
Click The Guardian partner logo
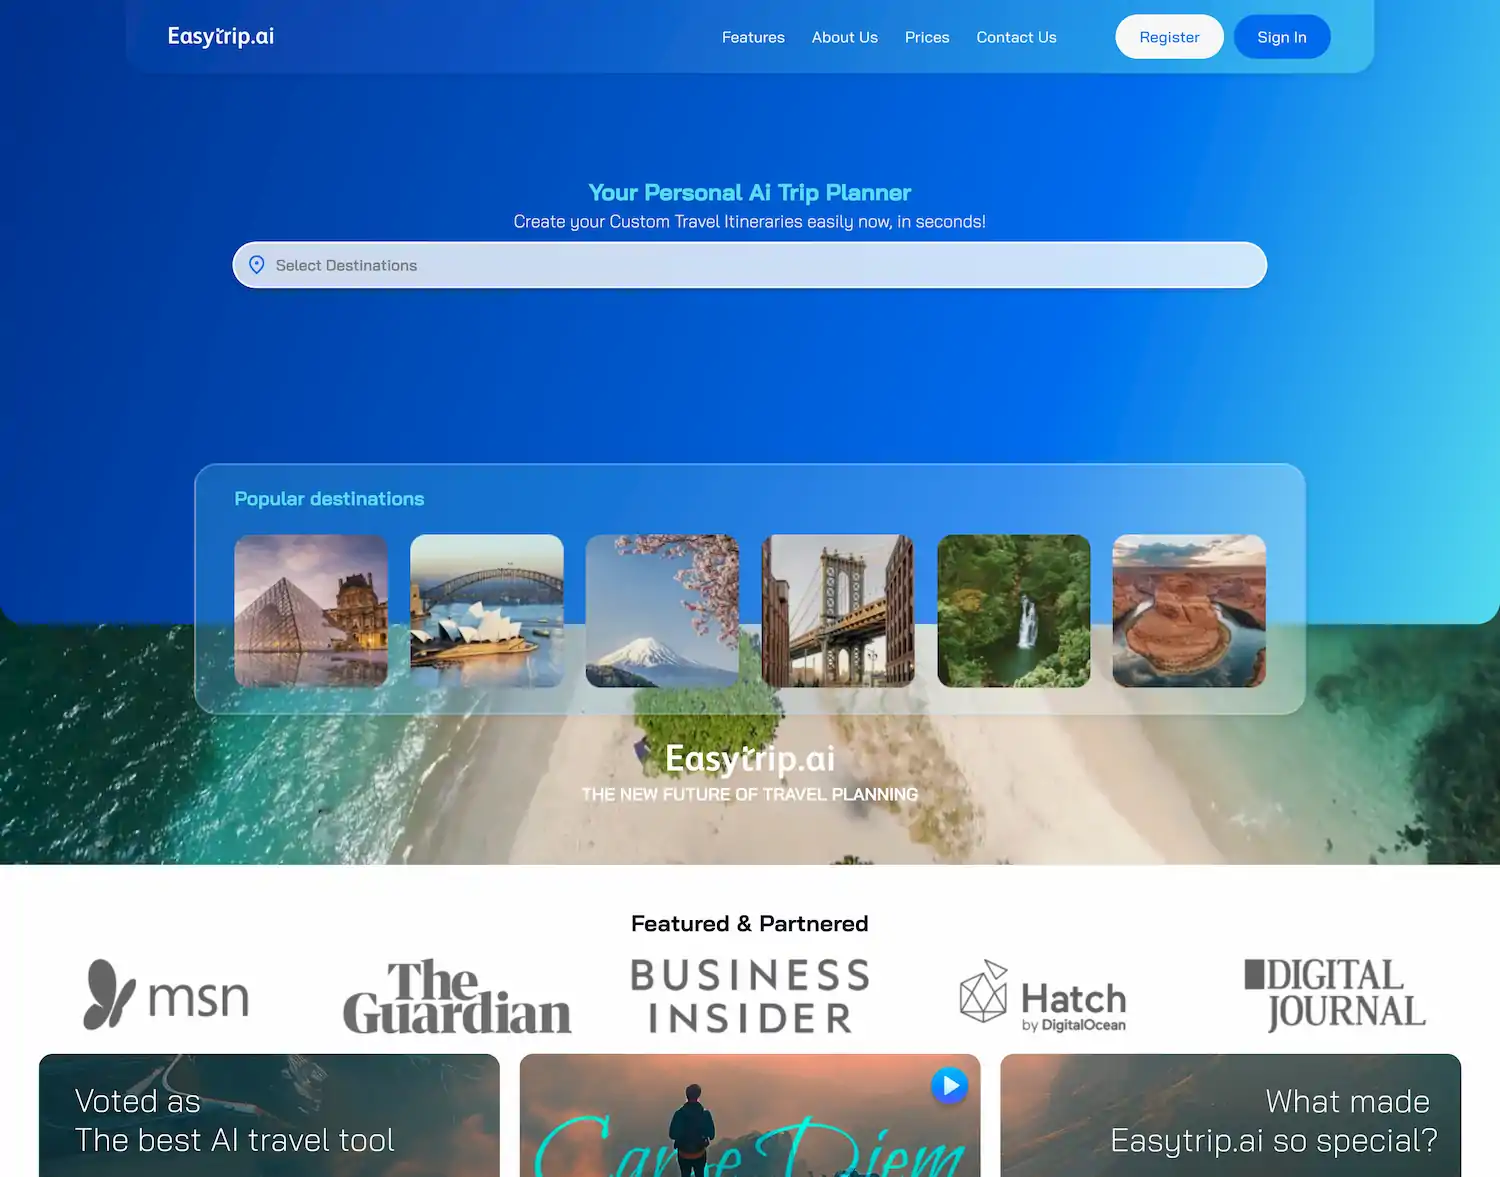click(456, 996)
